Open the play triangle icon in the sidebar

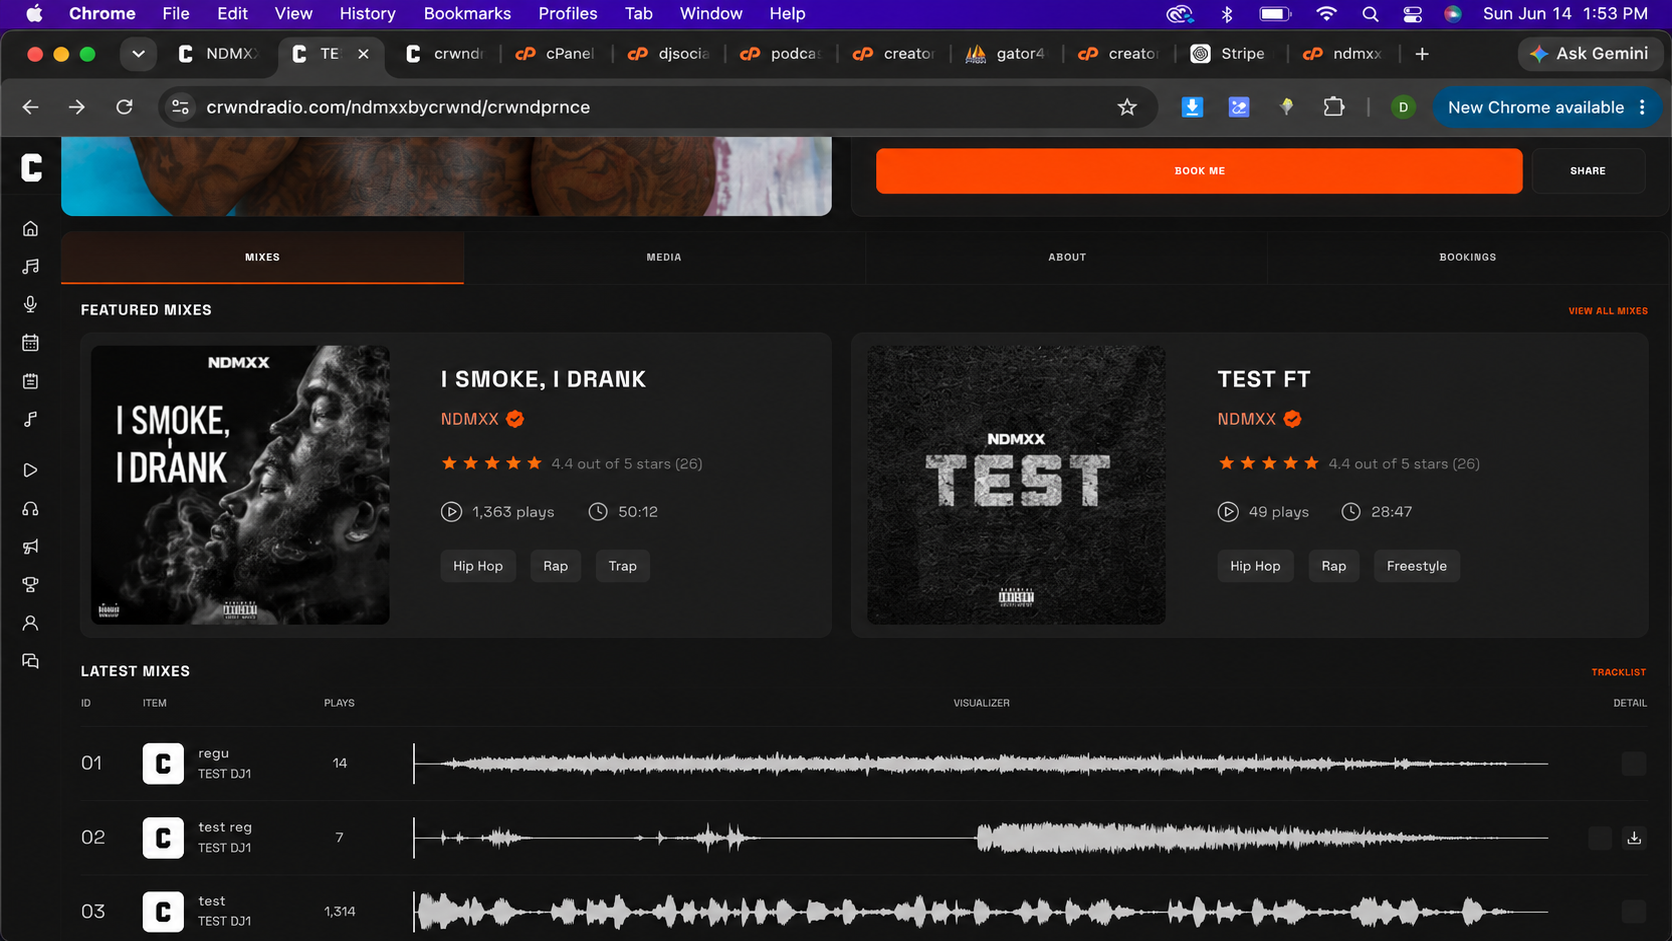point(31,470)
